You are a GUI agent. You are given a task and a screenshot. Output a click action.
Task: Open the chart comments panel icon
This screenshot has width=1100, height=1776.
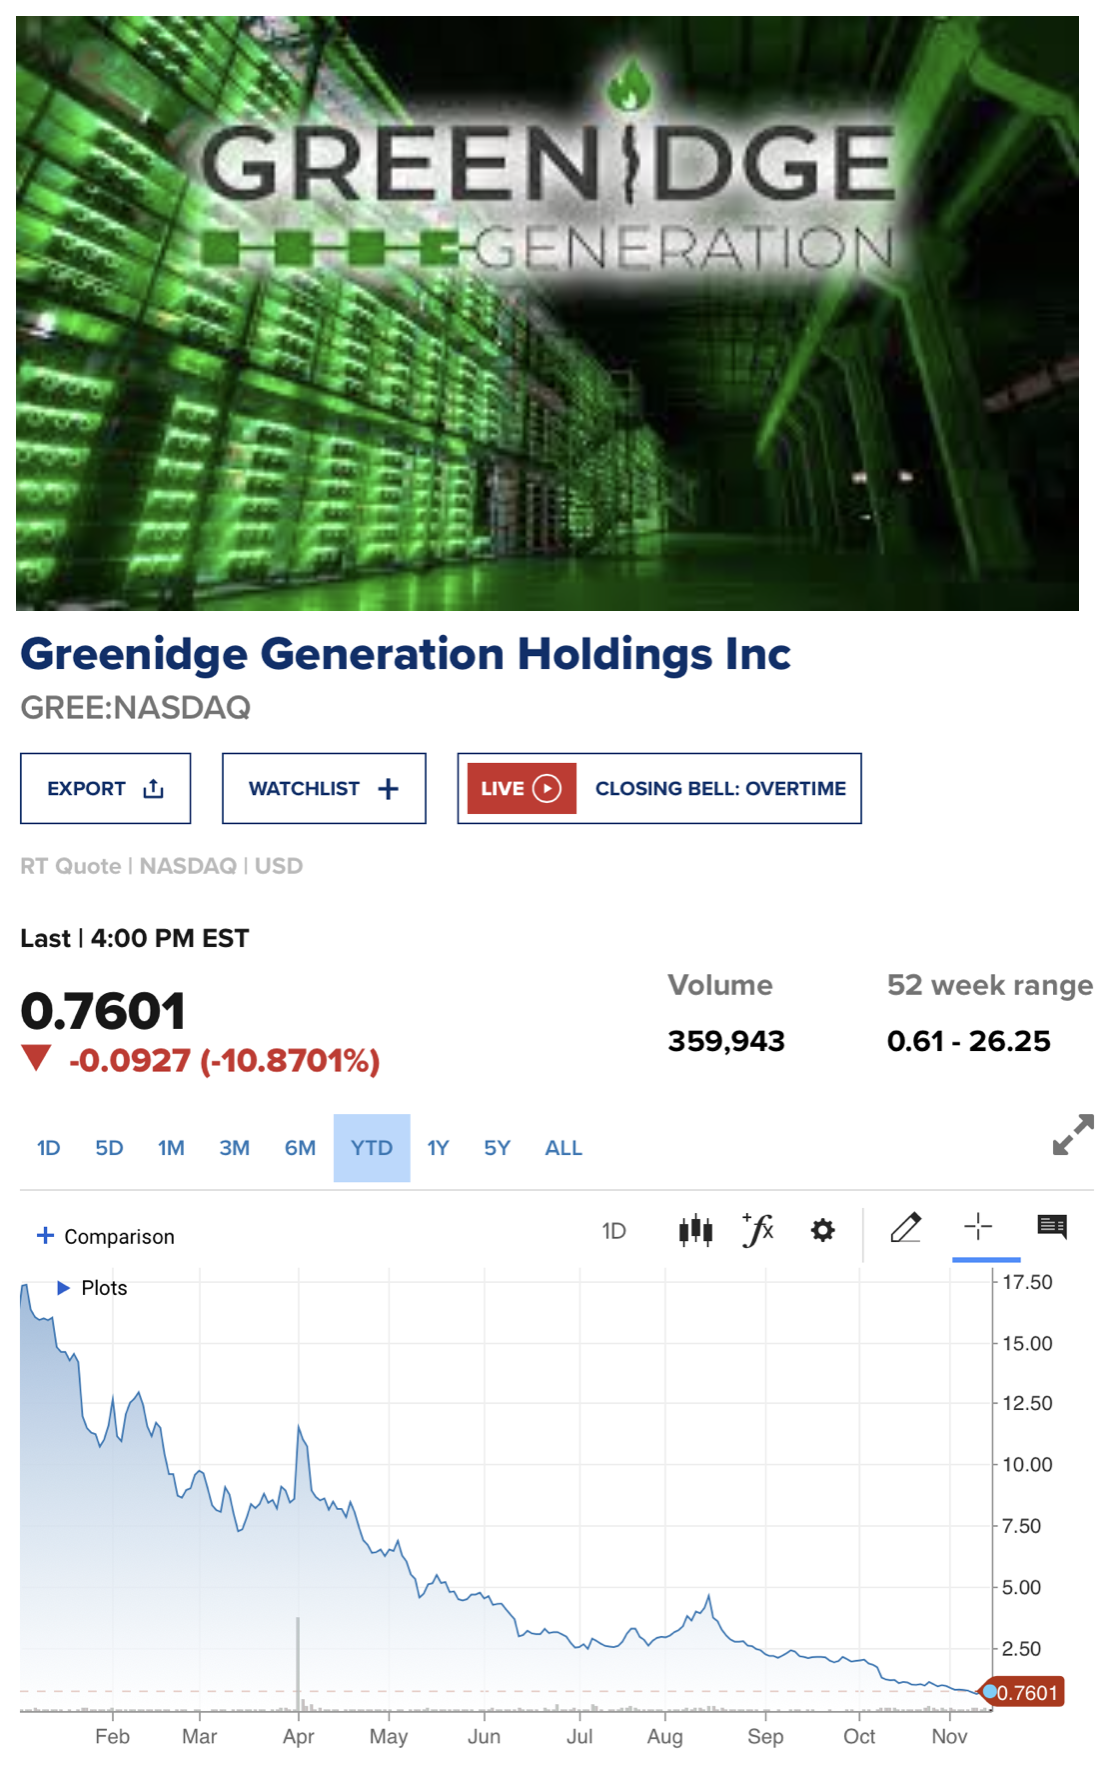pyautogui.click(x=1052, y=1226)
